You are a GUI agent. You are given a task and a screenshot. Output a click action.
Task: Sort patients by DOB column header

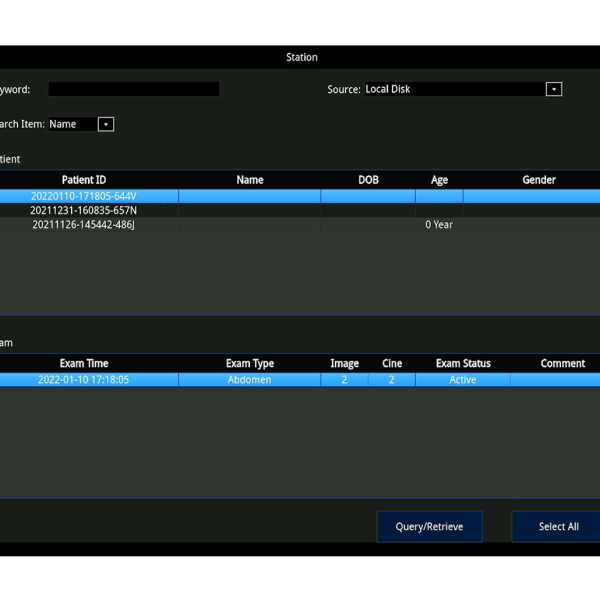(x=368, y=180)
